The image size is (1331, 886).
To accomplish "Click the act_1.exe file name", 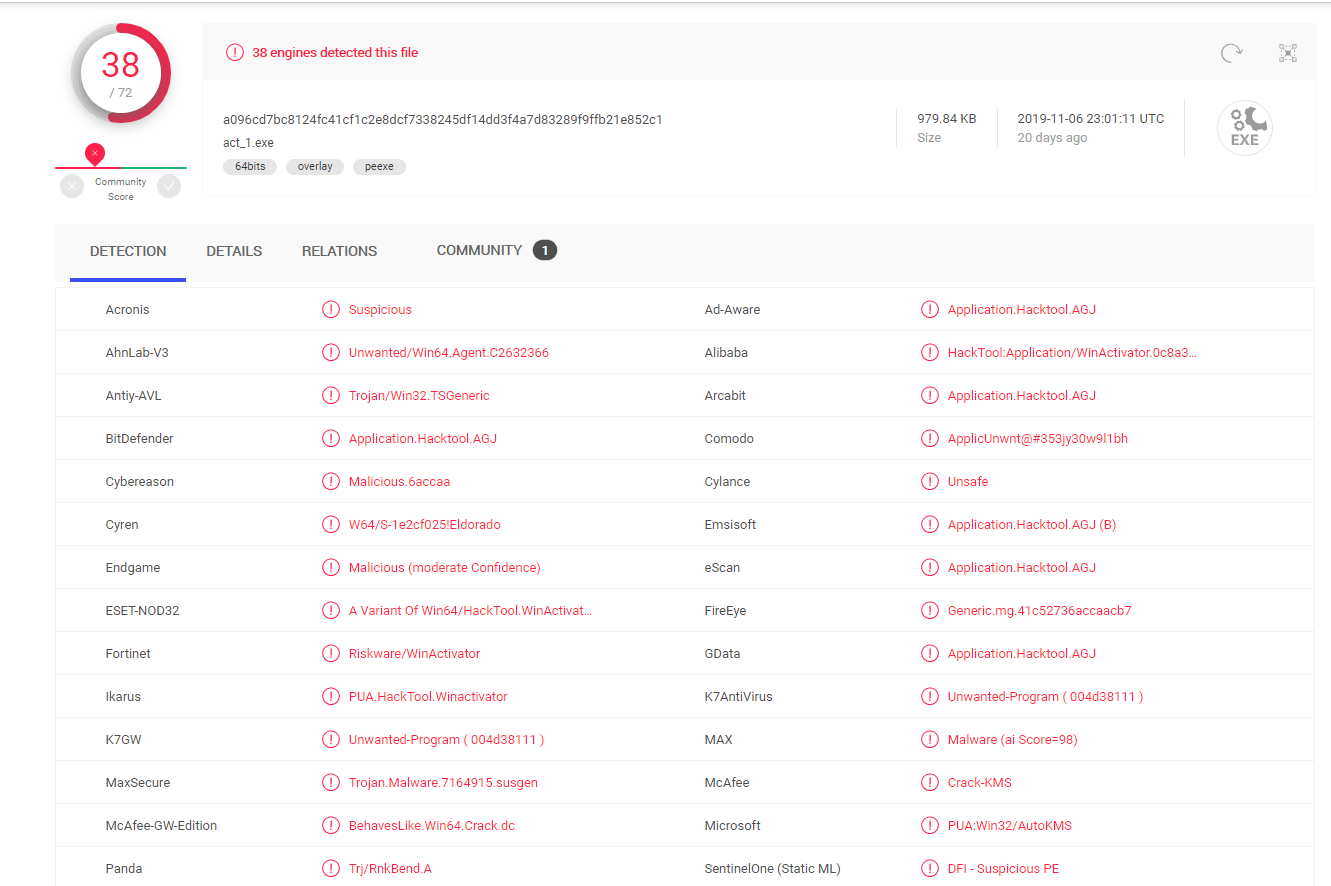I will (x=248, y=142).
